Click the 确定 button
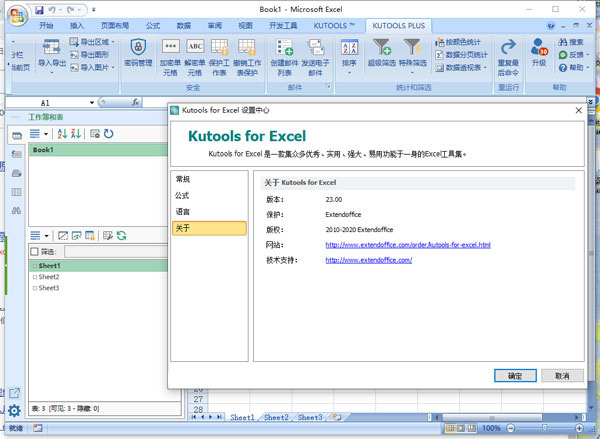 (515, 375)
